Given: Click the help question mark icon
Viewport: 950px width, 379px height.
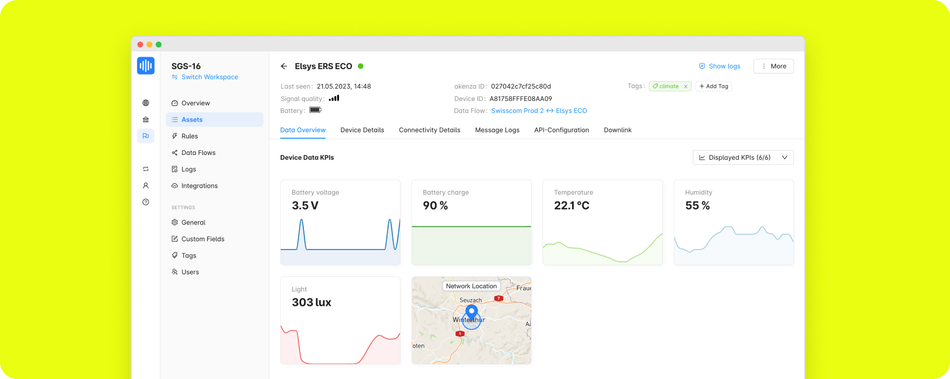Looking at the screenshot, I should click(x=145, y=202).
